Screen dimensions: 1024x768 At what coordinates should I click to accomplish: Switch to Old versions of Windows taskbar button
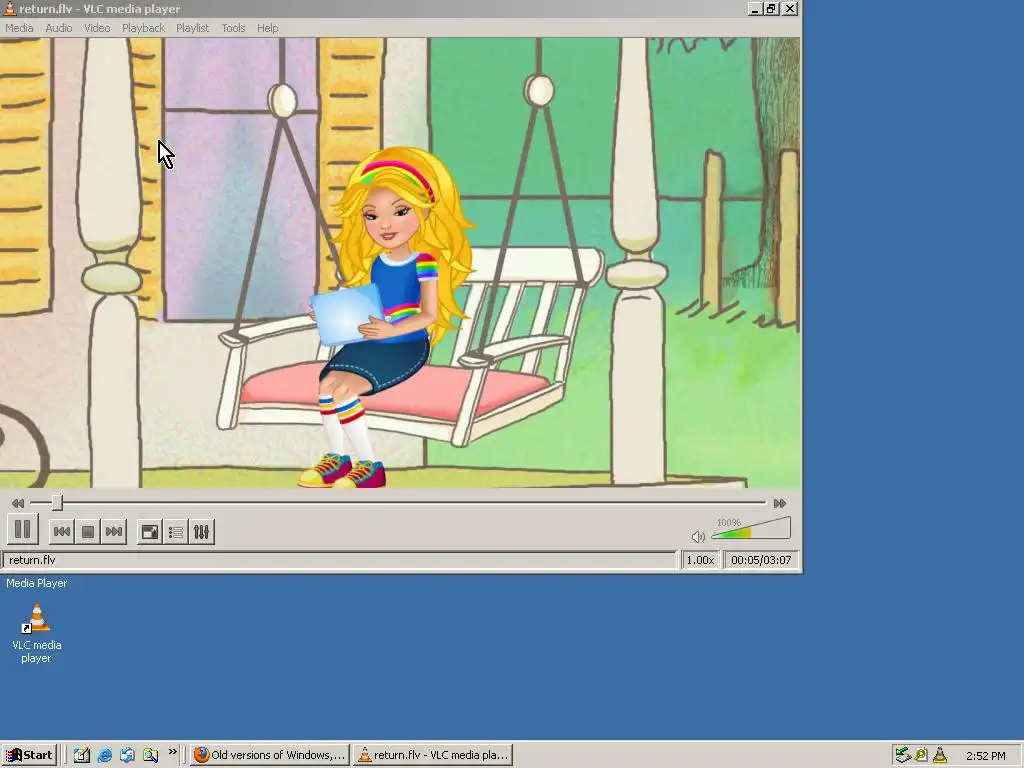270,755
